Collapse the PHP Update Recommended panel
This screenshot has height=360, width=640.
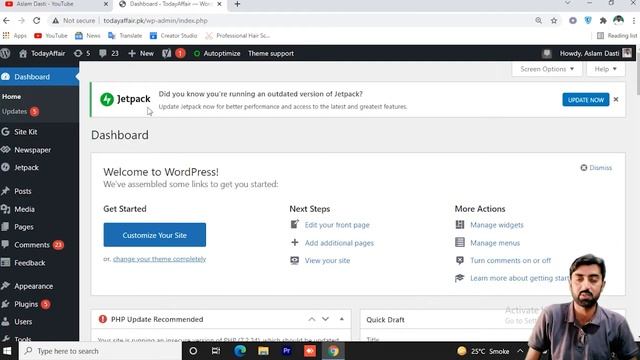[342, 319]
